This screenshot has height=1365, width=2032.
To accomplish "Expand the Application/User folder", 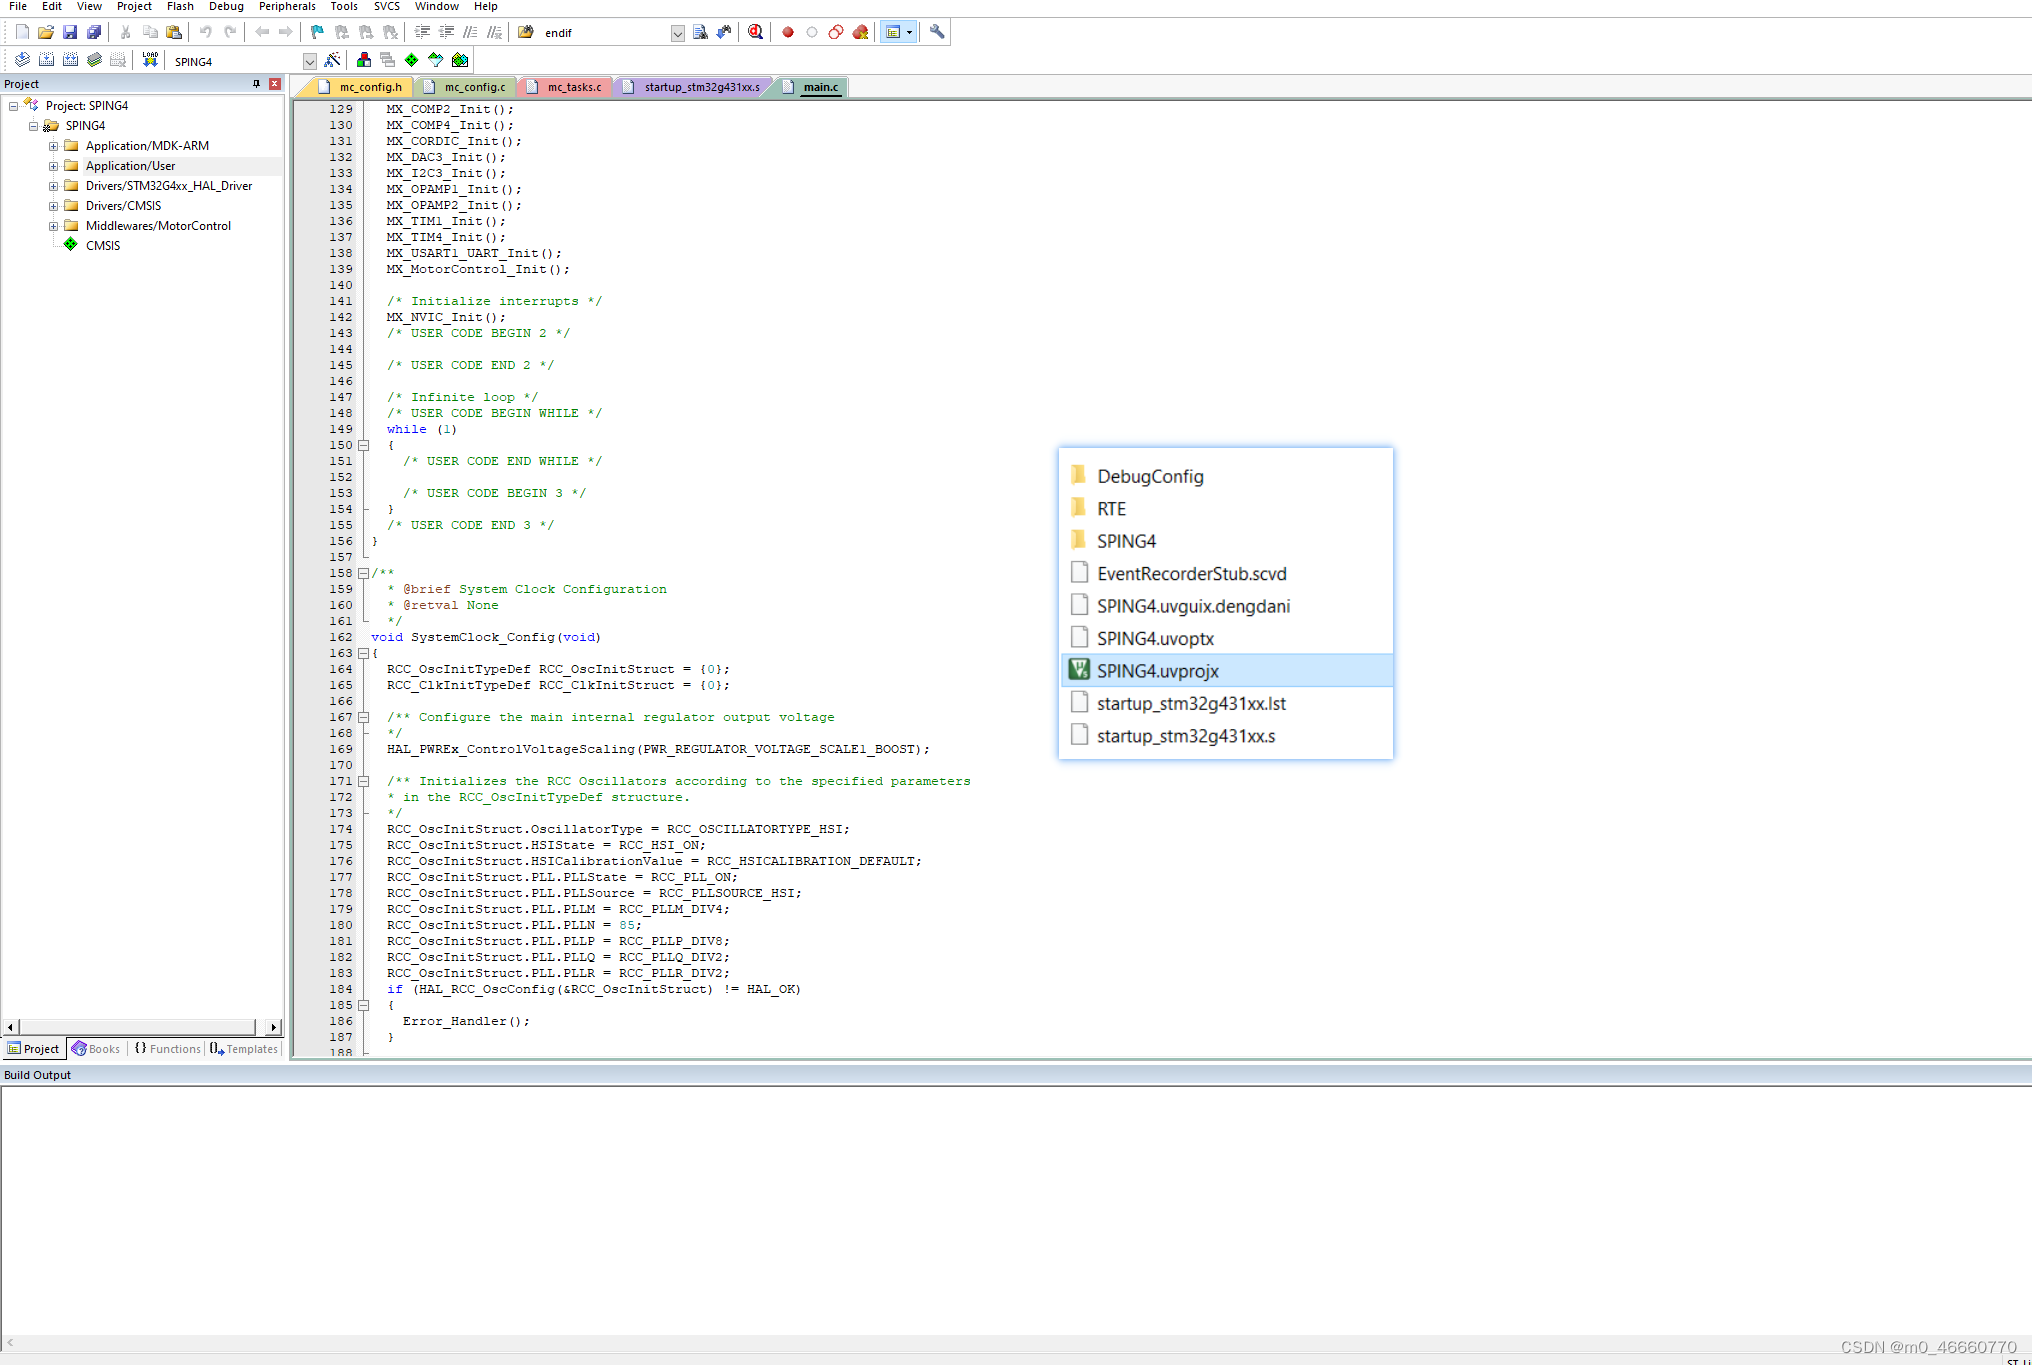I will (54, 166).
